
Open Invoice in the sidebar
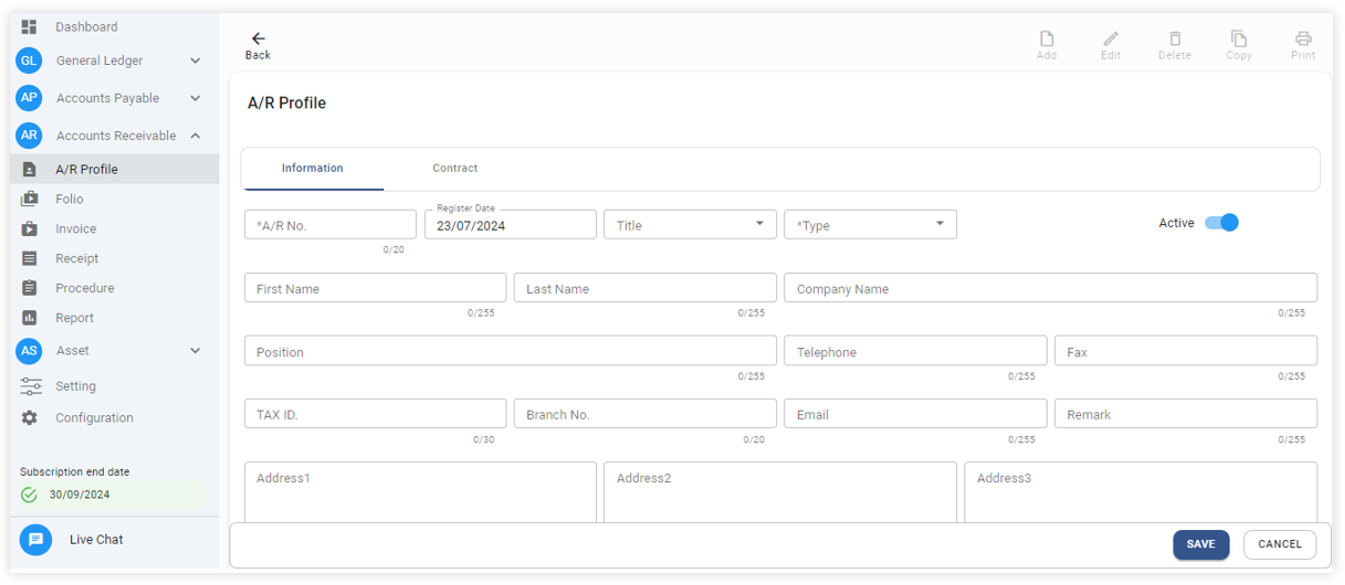pos(76,229)
